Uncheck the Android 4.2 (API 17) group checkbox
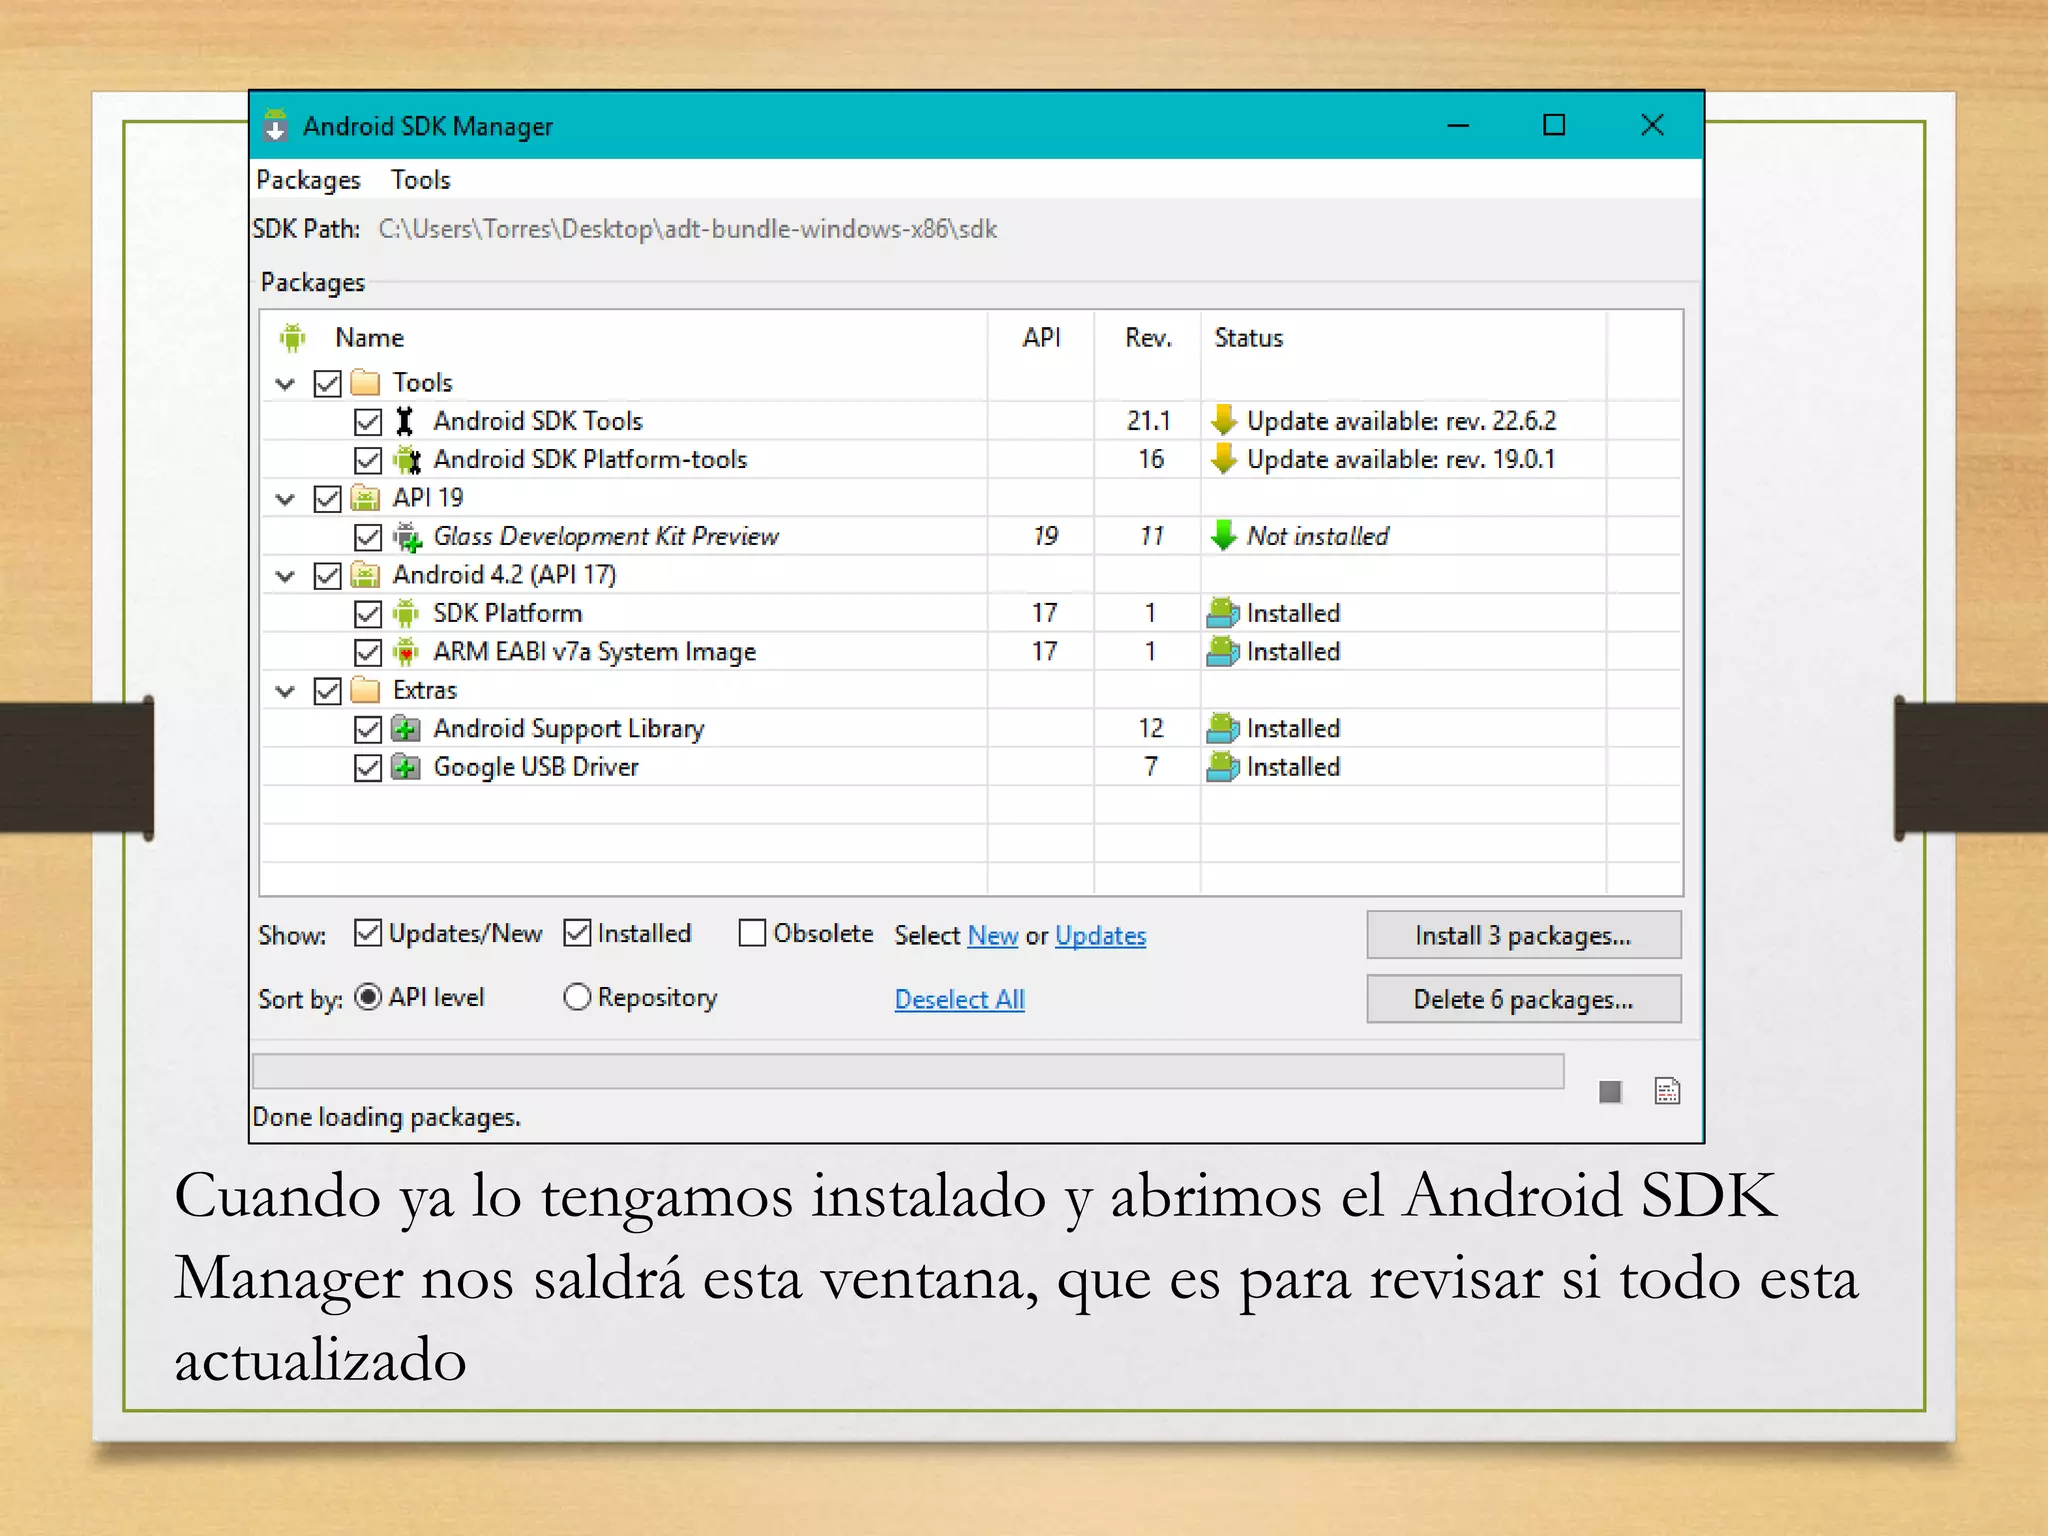 pos(328,576)
